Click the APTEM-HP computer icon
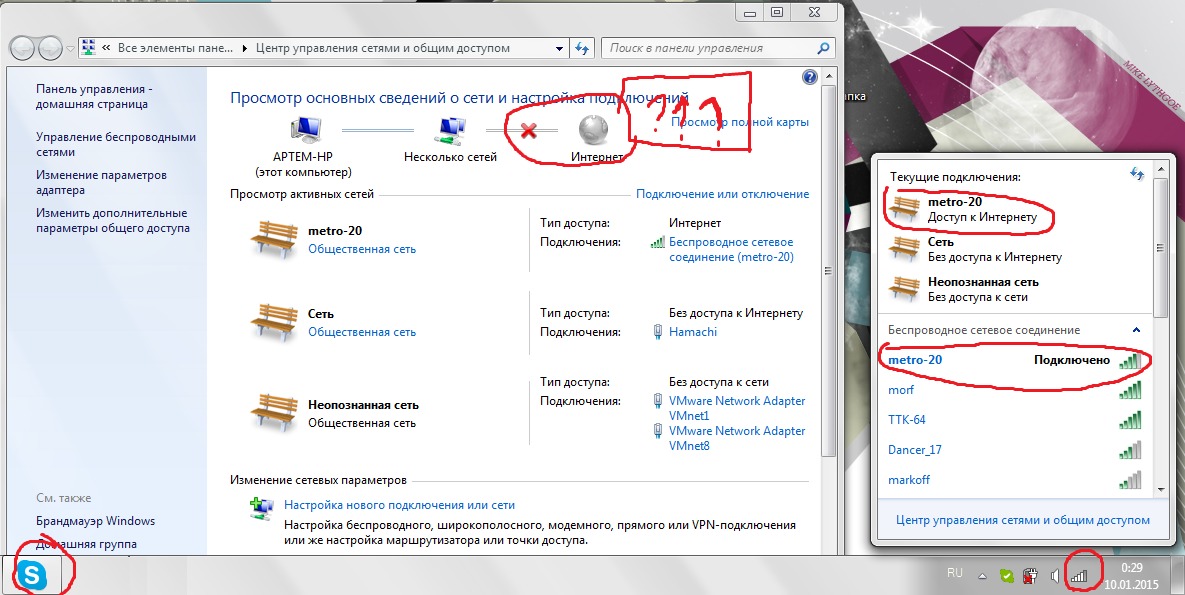The width and height of the screenshot is (1185, 595). click(x=305, y=131)
